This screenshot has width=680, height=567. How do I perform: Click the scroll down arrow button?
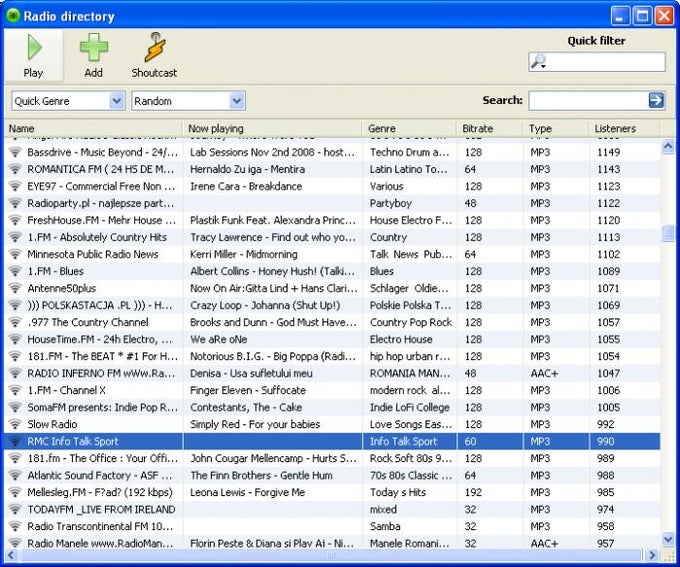[668, 541]
